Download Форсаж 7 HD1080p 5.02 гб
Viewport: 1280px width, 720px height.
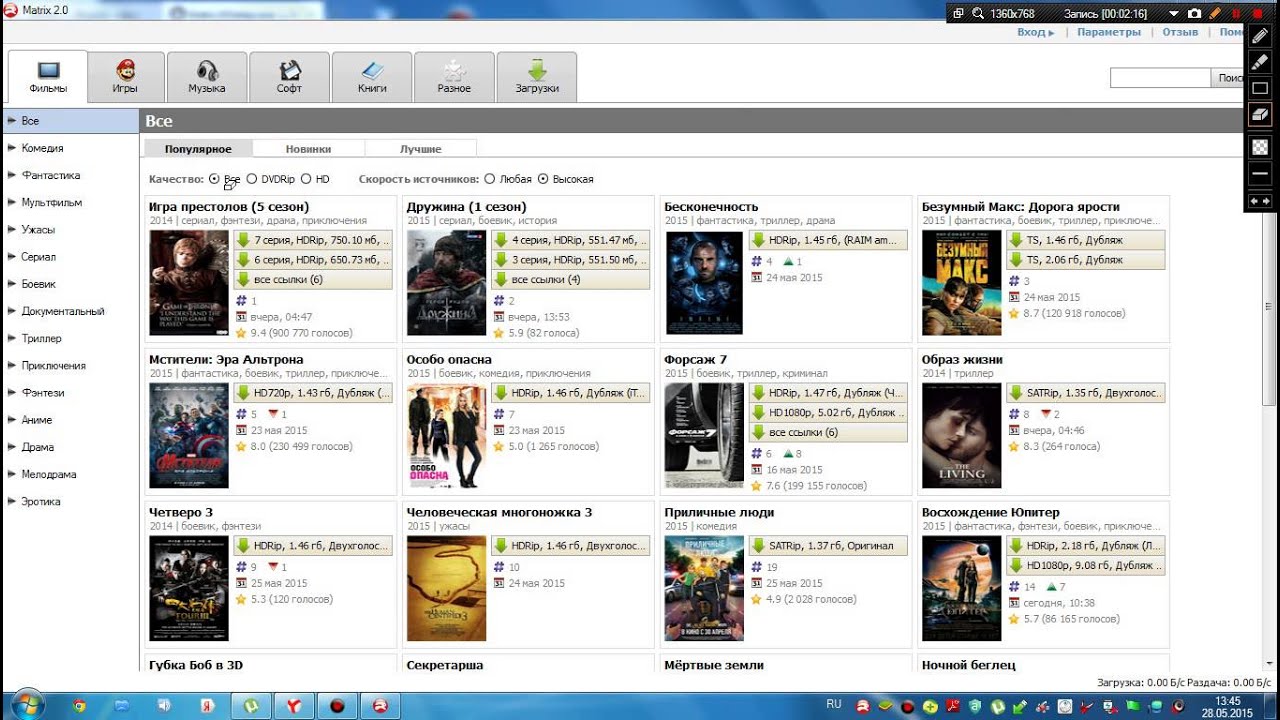tap(828, 413)
